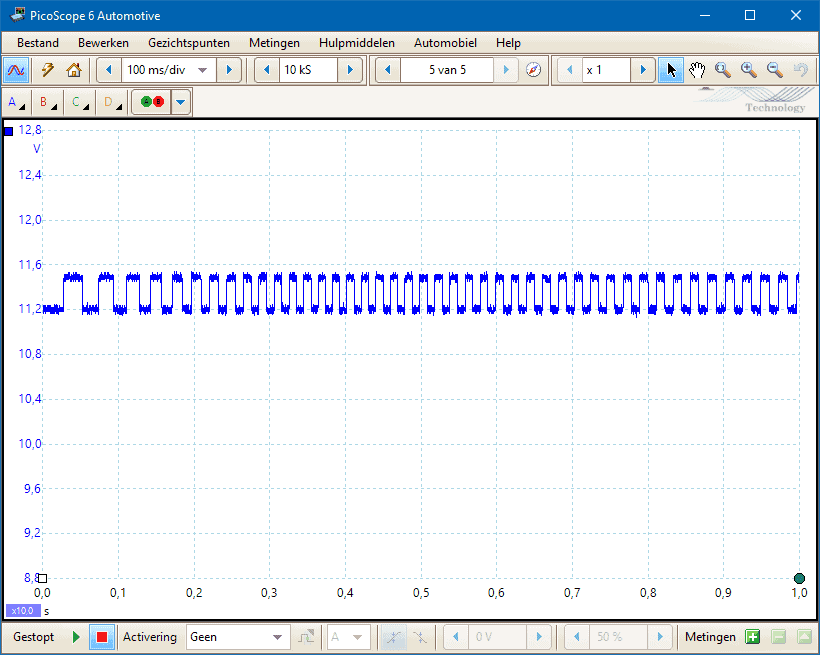Click the auto setup lightning icon
Image resolution: width=820 pixels, height=655 pixels.
pos(47,70)
